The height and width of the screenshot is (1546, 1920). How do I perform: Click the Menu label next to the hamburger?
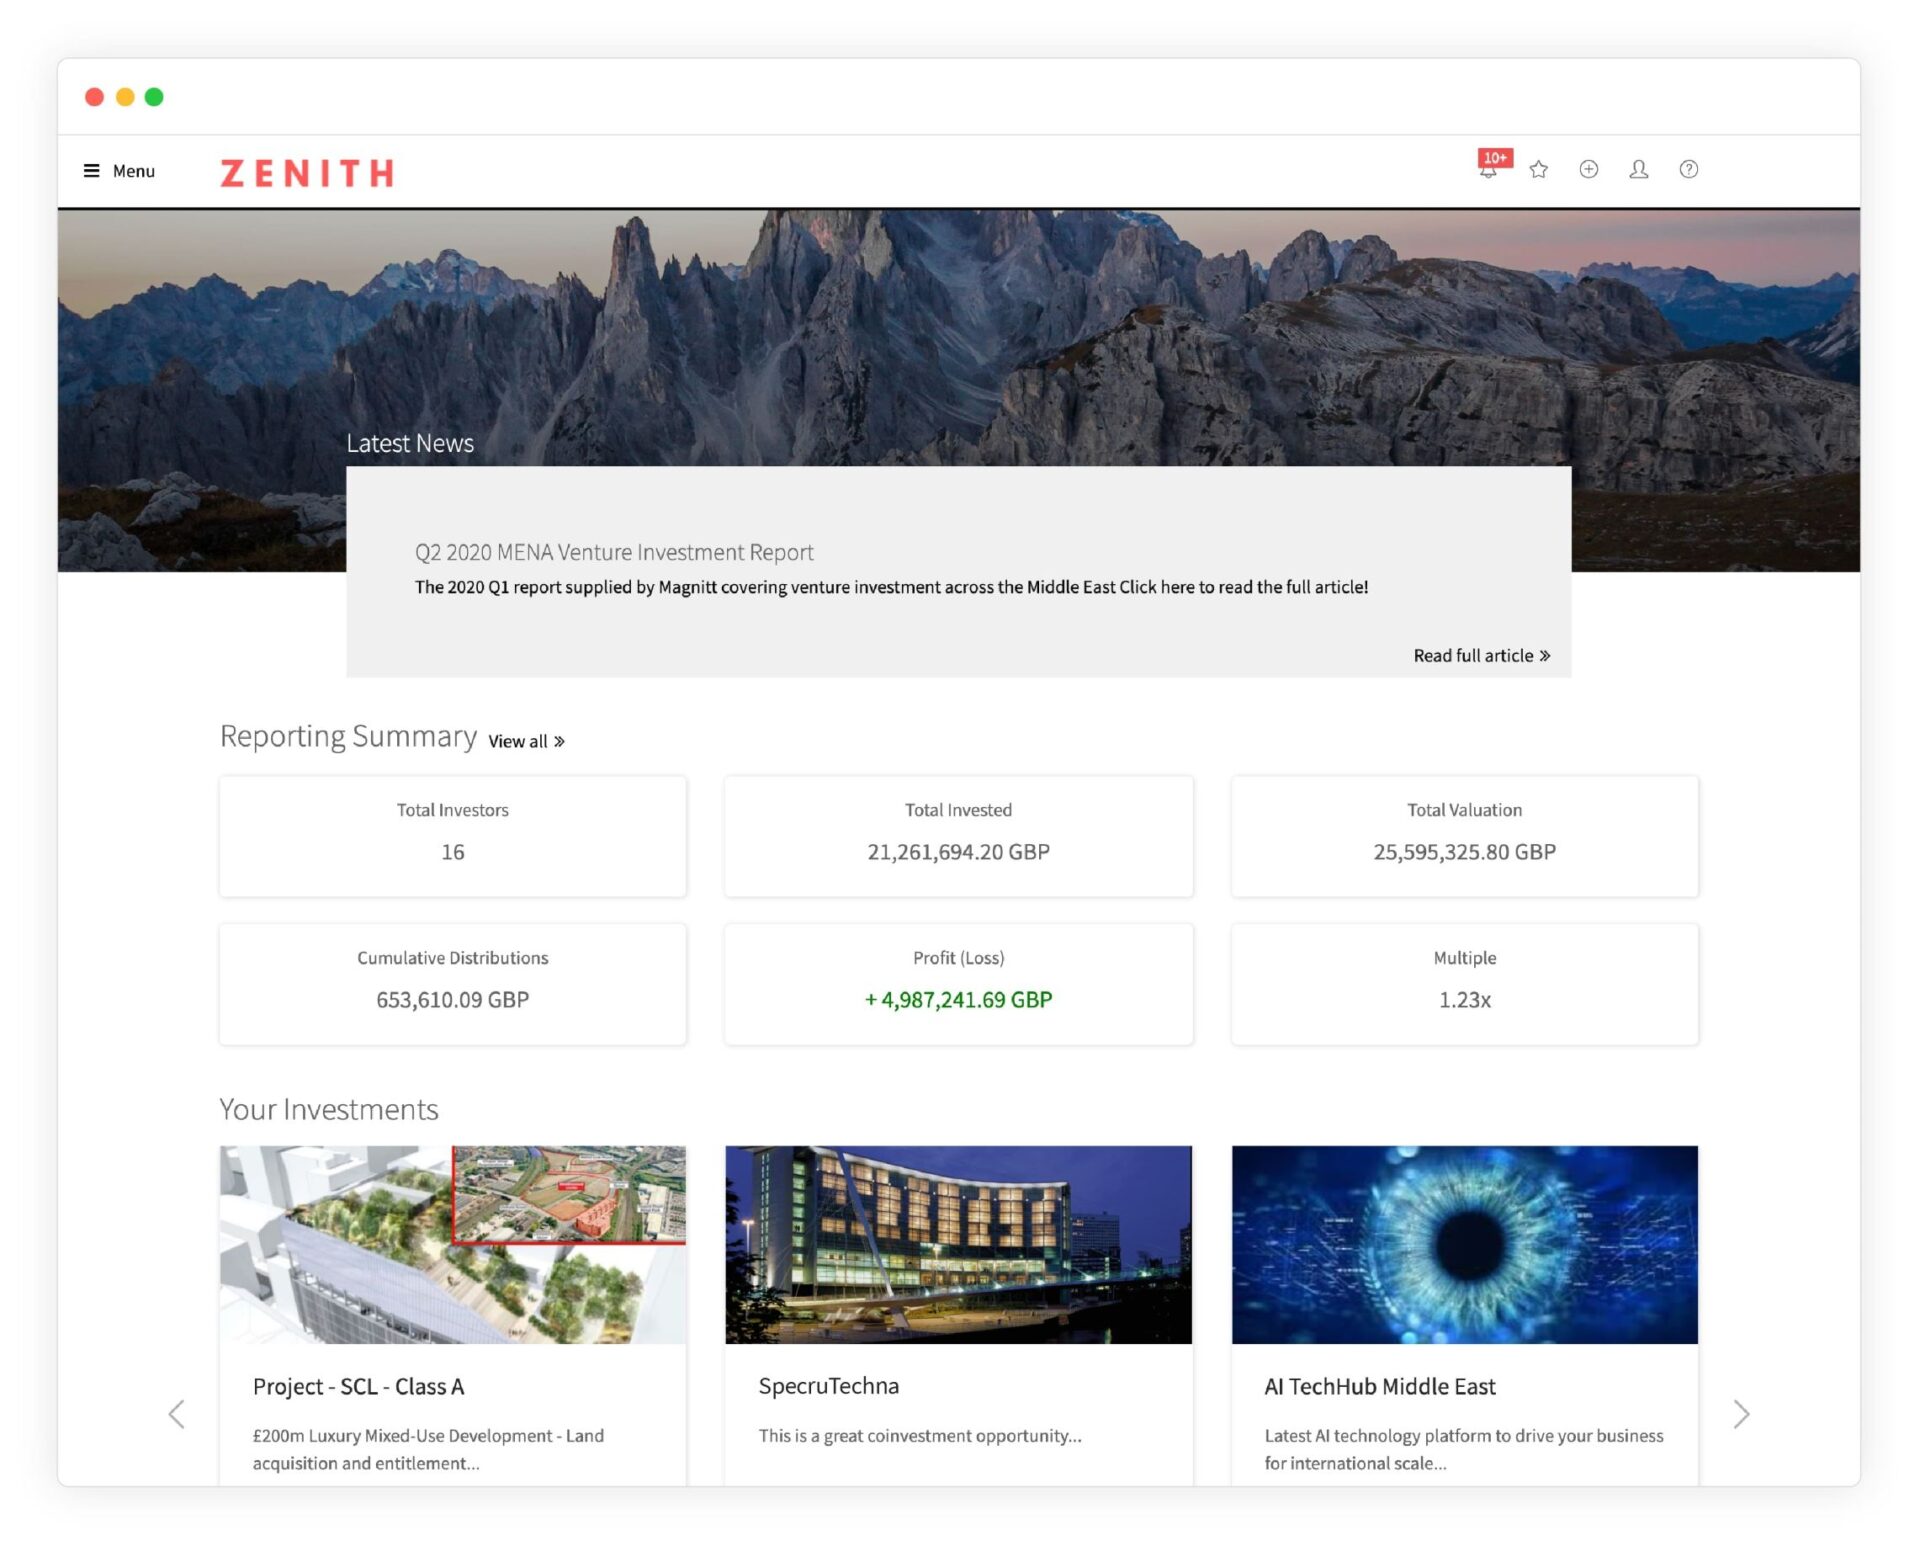click(x=133, y=171)
